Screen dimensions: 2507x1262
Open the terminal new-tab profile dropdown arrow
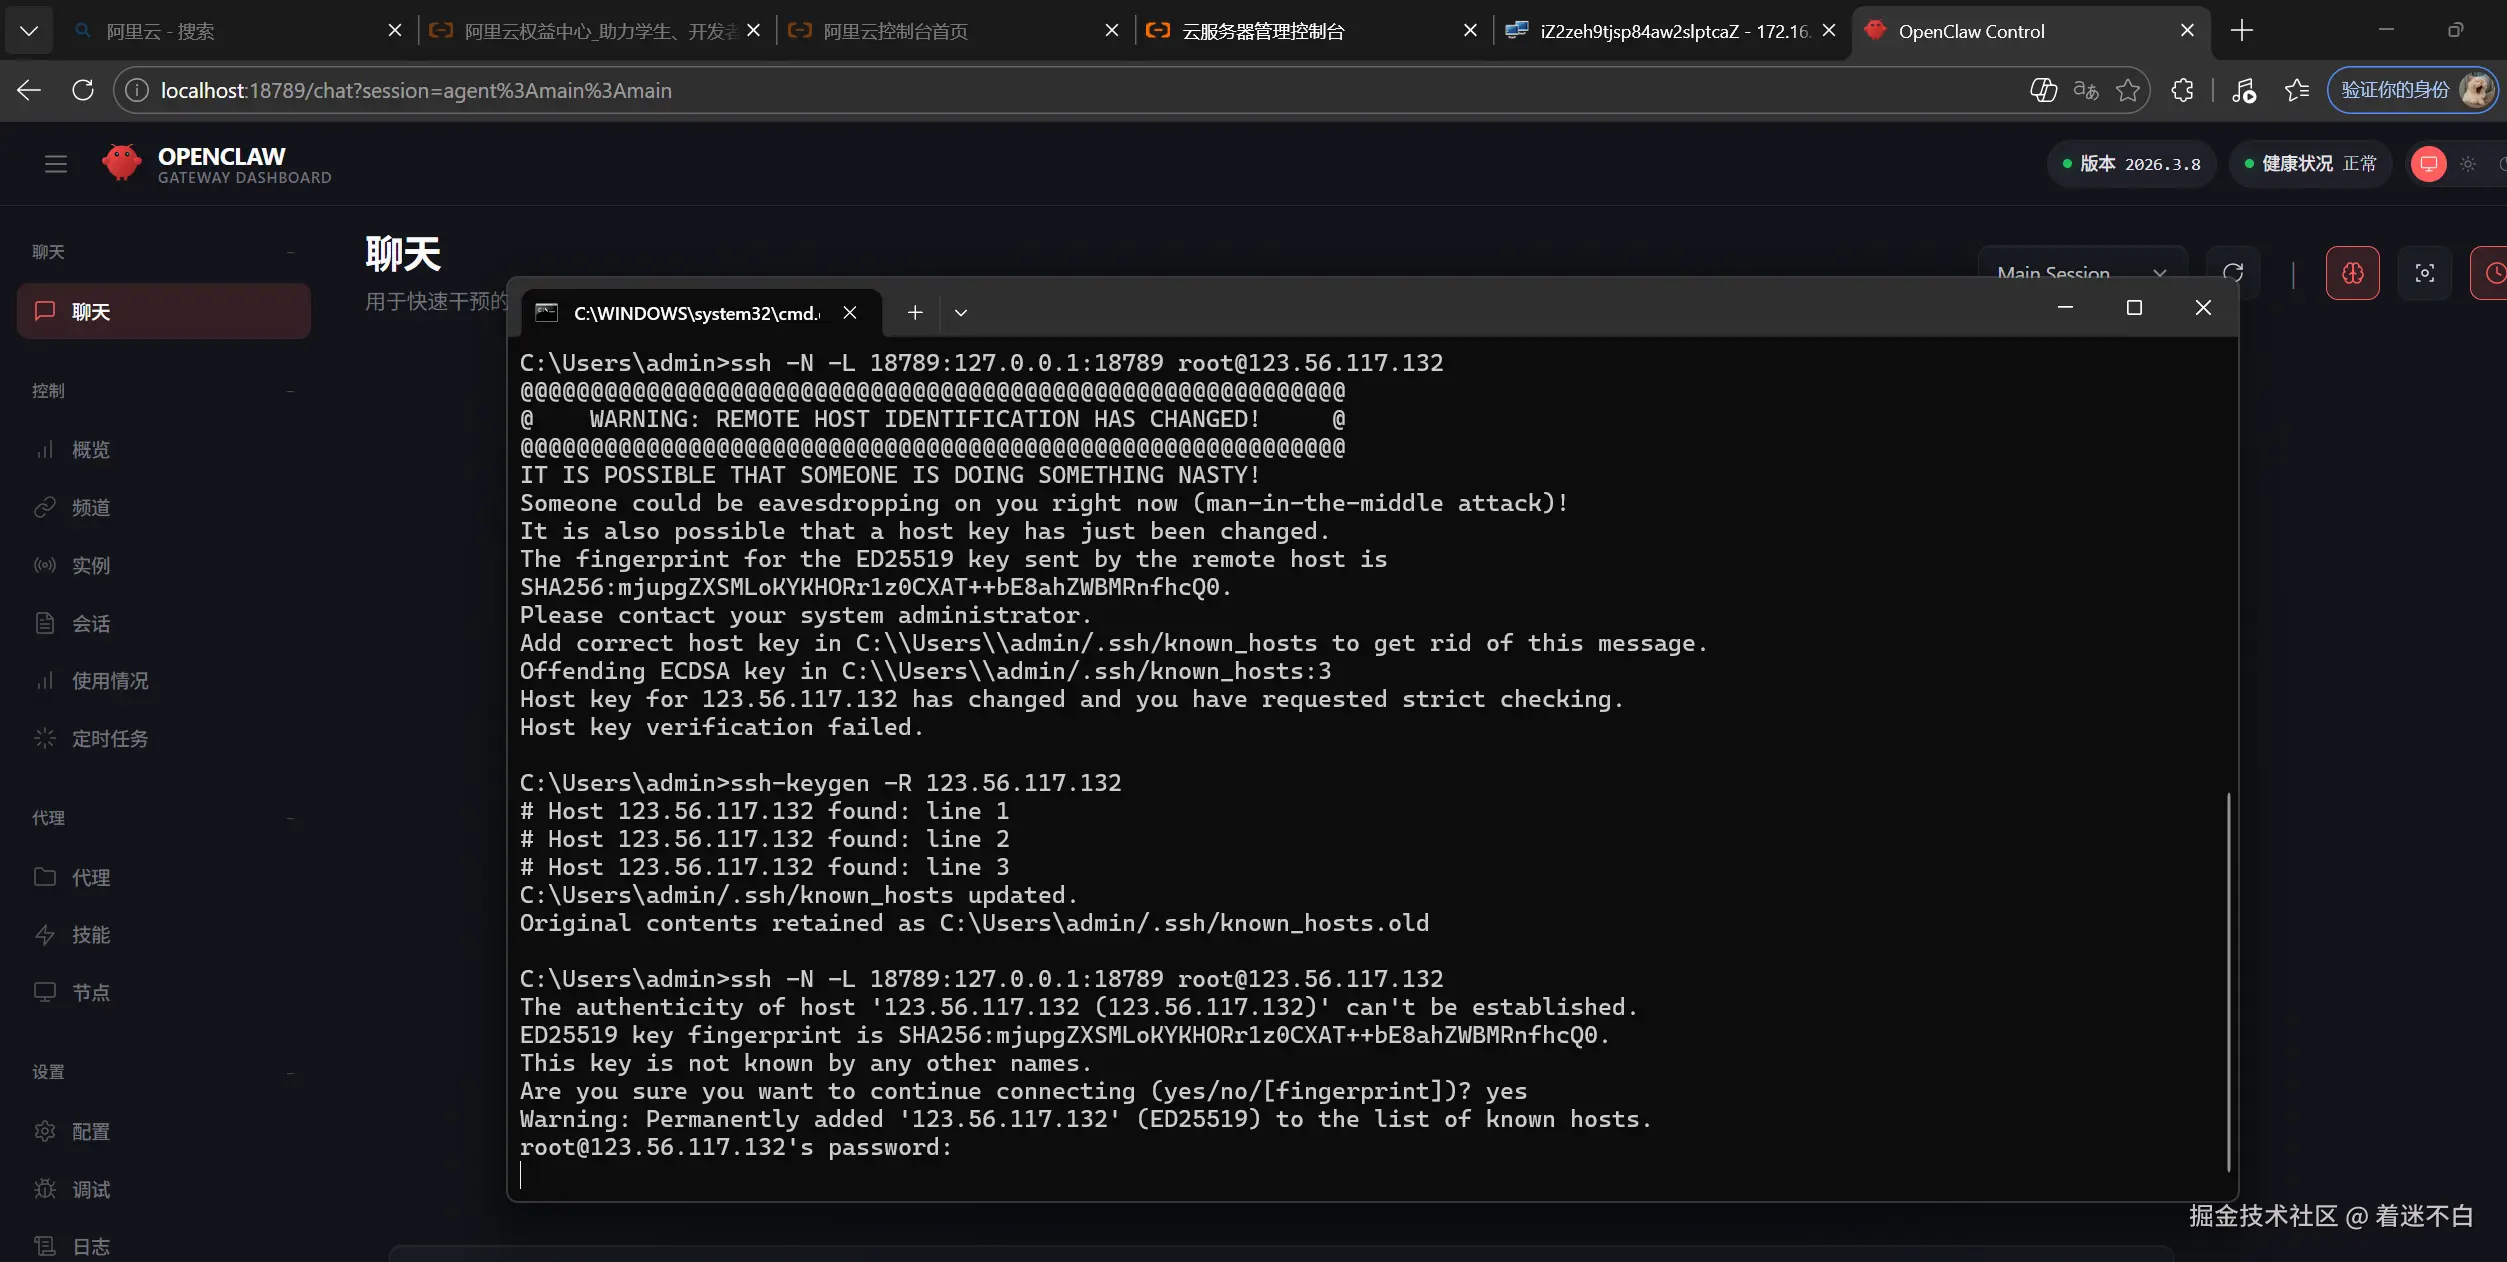961,313
